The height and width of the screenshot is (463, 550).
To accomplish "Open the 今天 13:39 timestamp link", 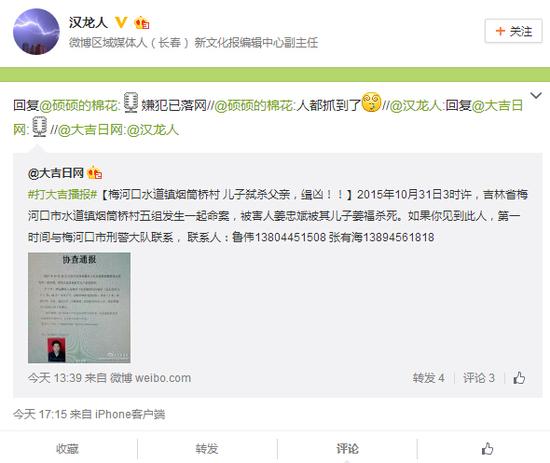I will (54, 378).
